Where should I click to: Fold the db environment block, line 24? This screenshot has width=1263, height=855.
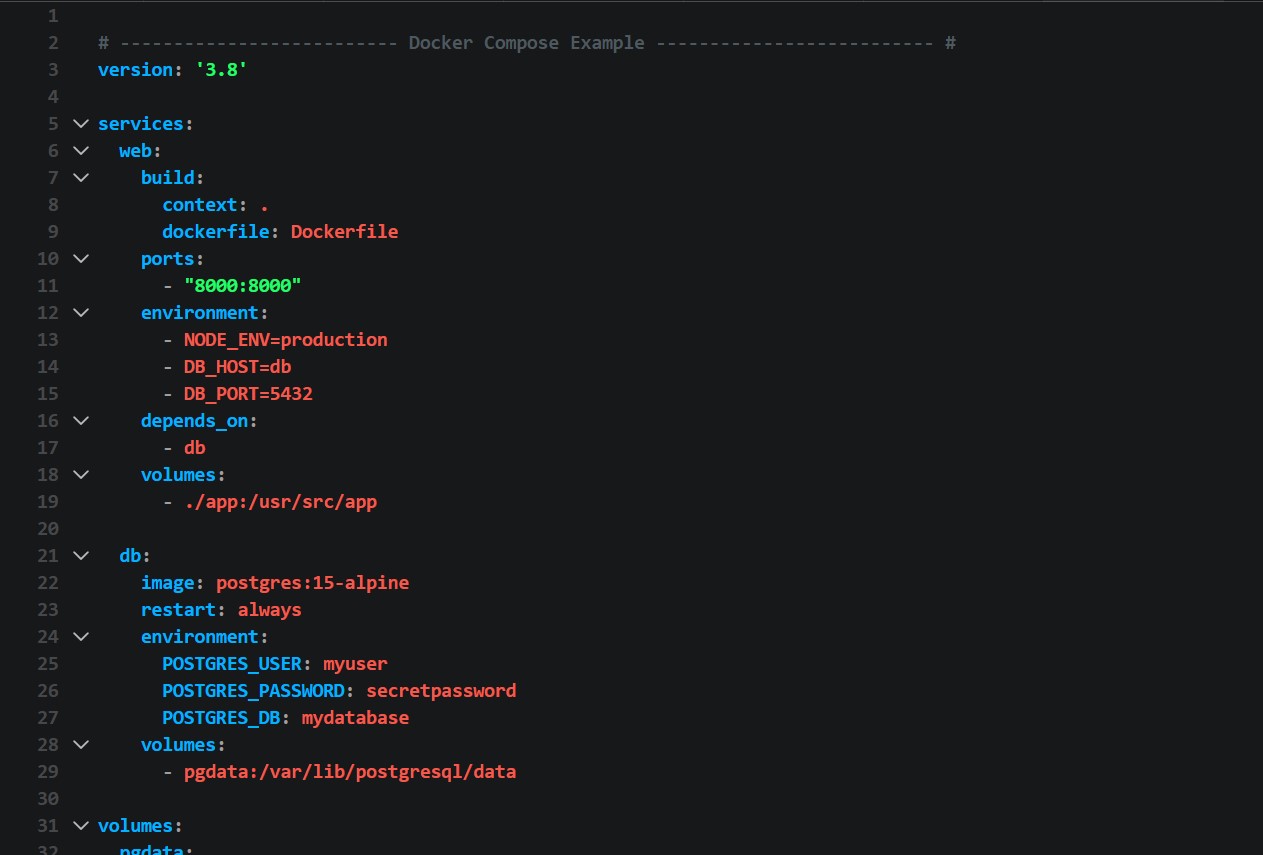(x=80, y=637)
